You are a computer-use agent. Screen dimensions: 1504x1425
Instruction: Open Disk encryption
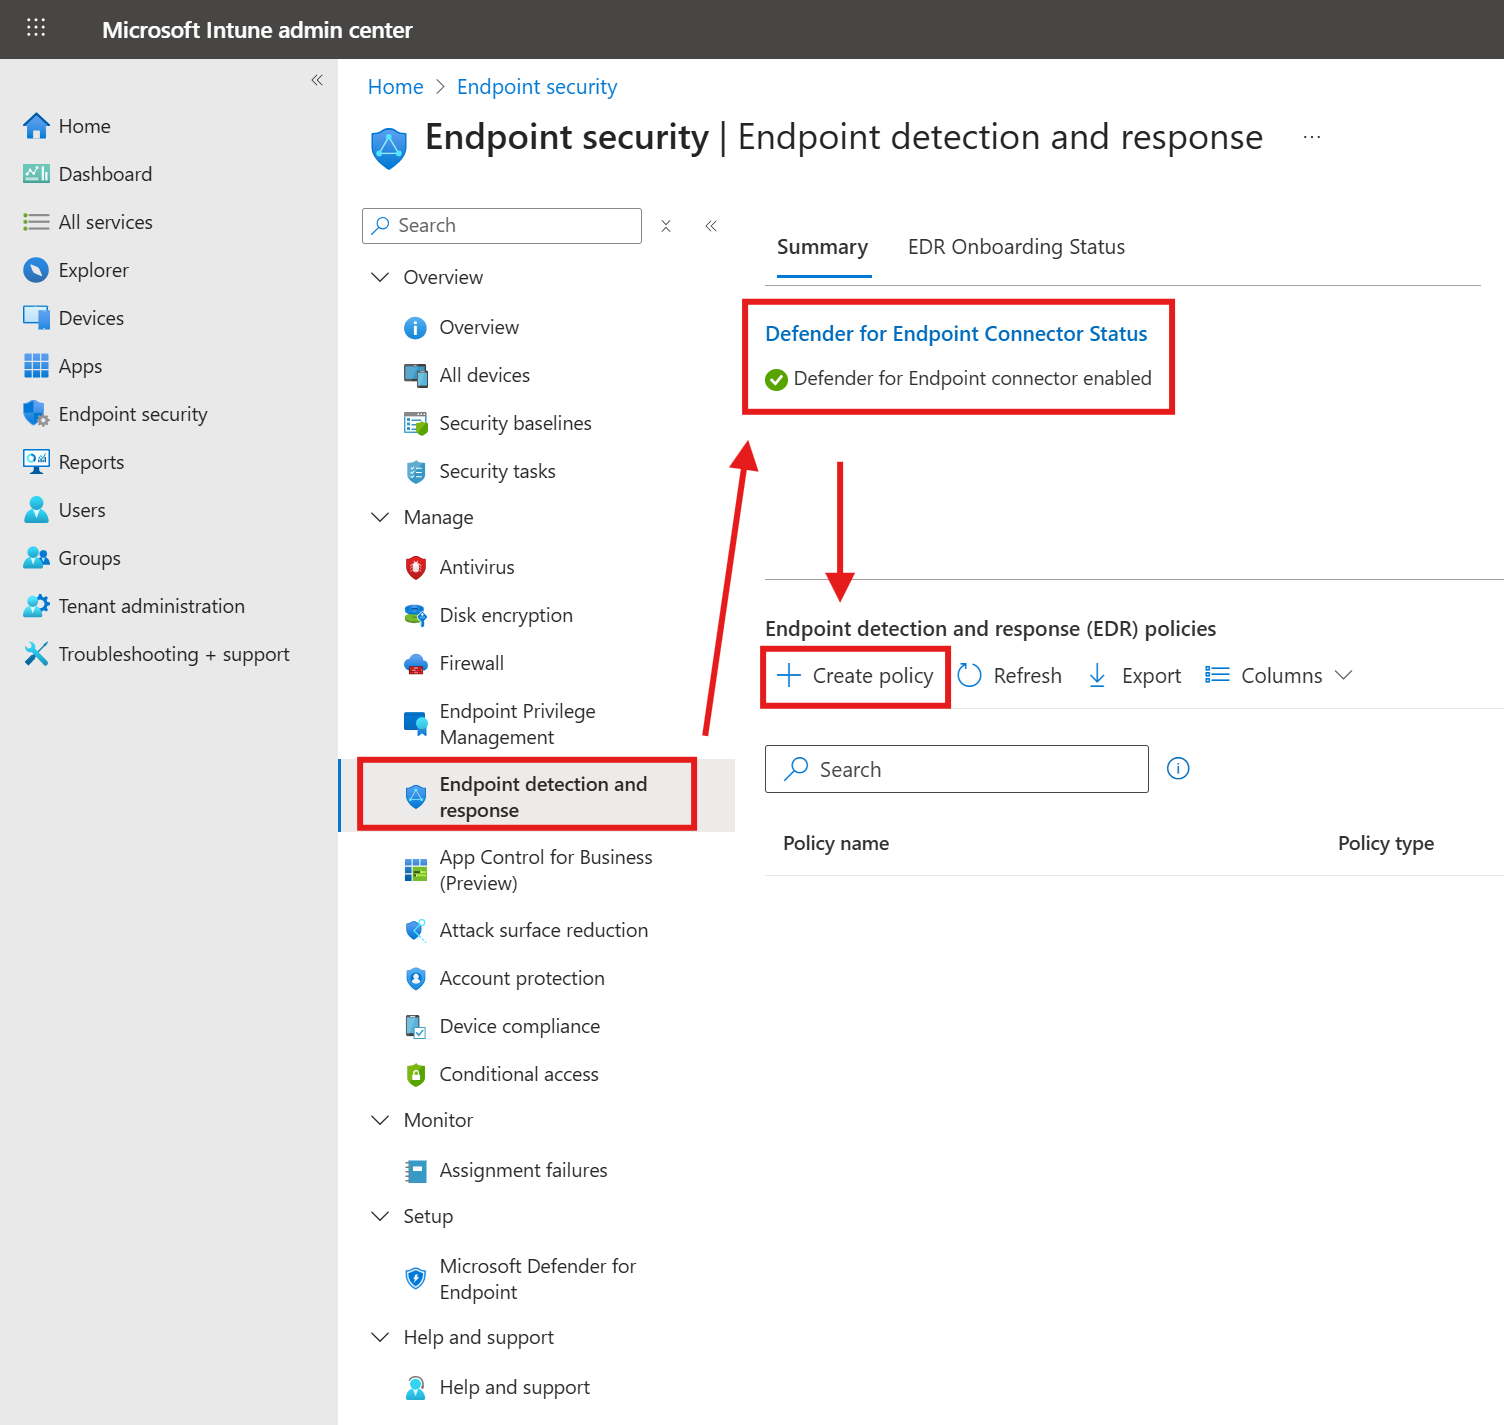click(x=506, y=615)
